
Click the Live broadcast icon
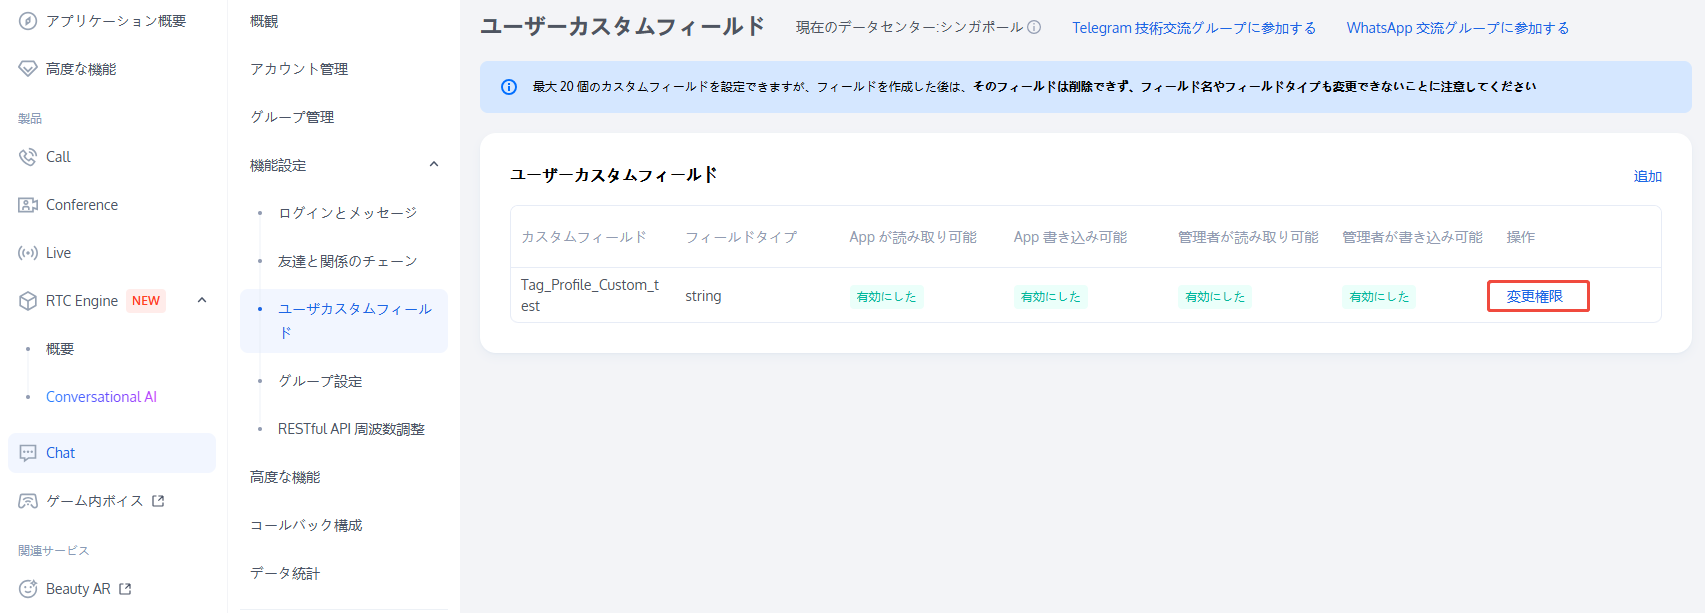(28, 253)
